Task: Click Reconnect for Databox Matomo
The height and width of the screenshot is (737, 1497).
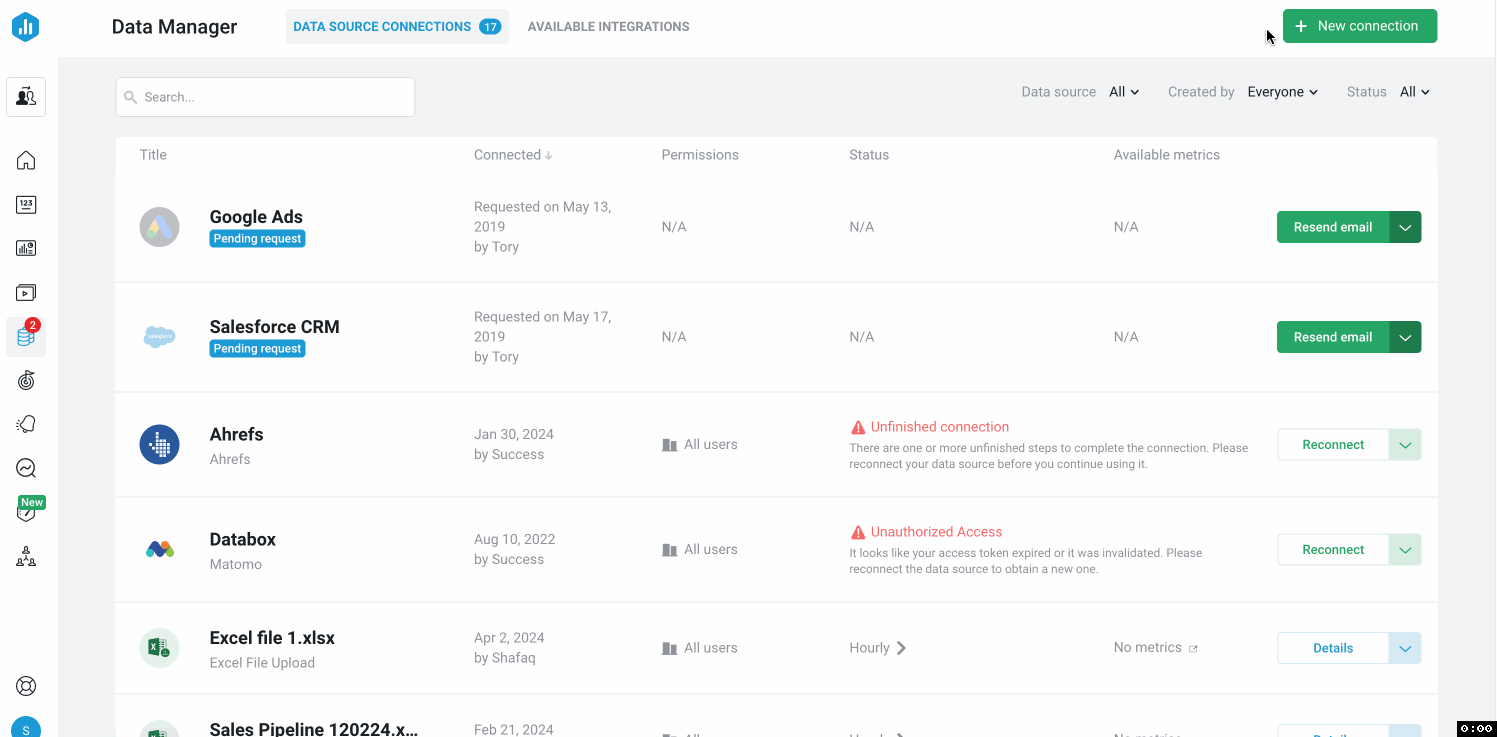Action: click(x=1332, y=550)
